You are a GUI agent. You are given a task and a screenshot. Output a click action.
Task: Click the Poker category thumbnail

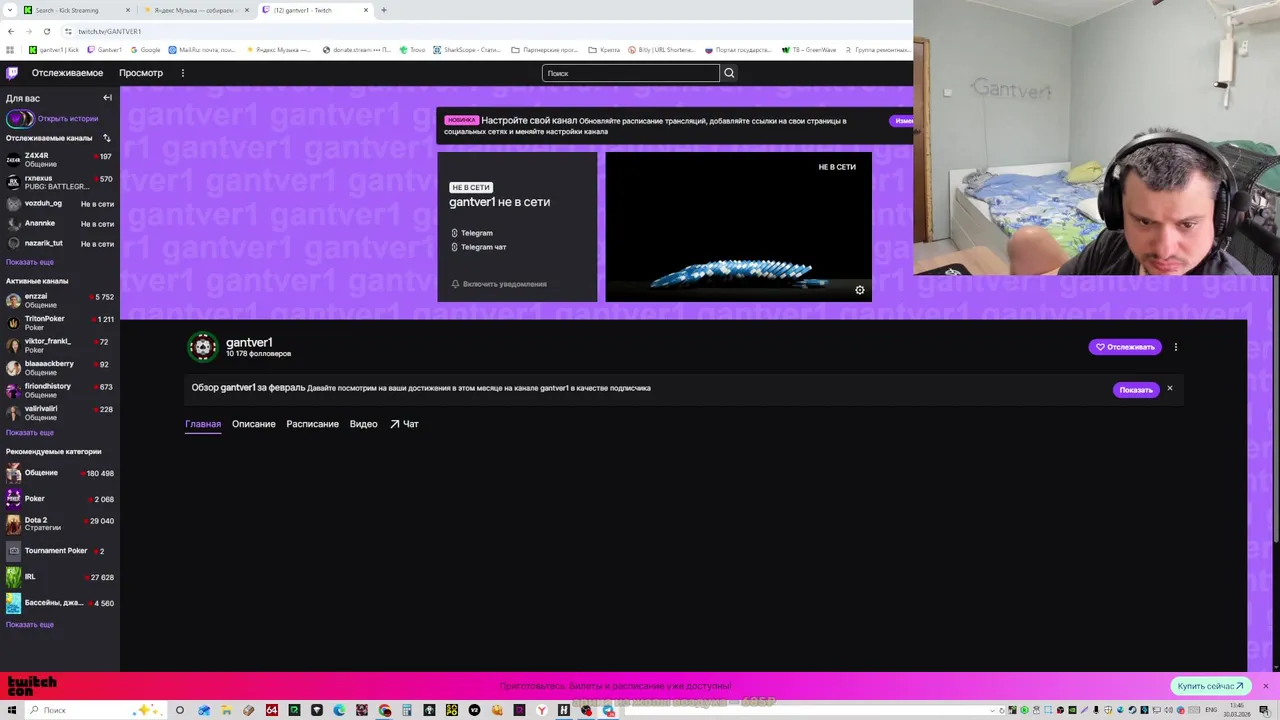13,498
